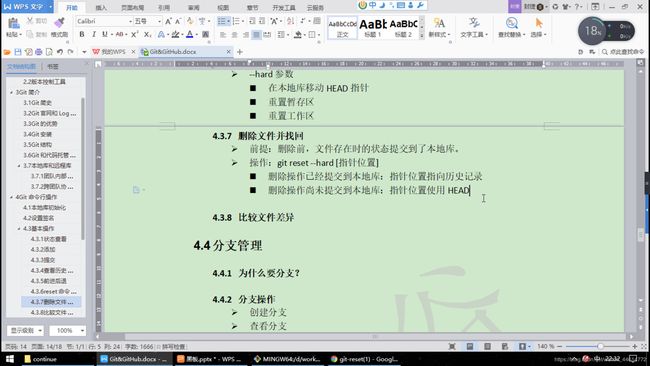Adjust zoom slider in status bar

pyautogui.click(x=600, y=346)
